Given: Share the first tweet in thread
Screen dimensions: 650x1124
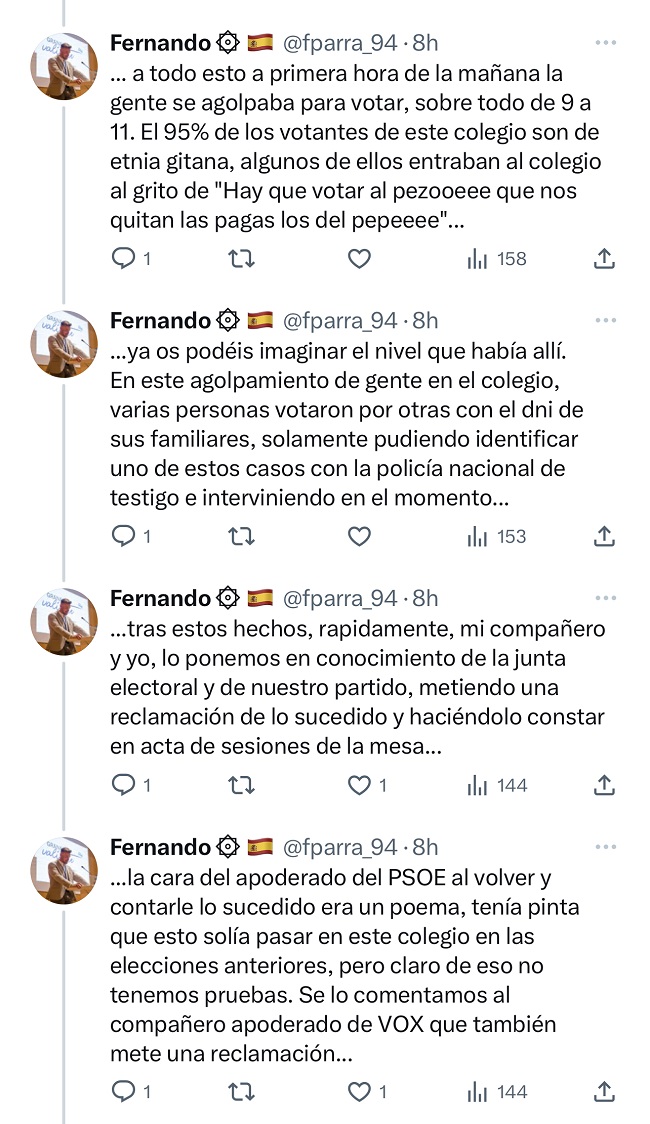Looking at the screenshot, I should coord(604,259).
